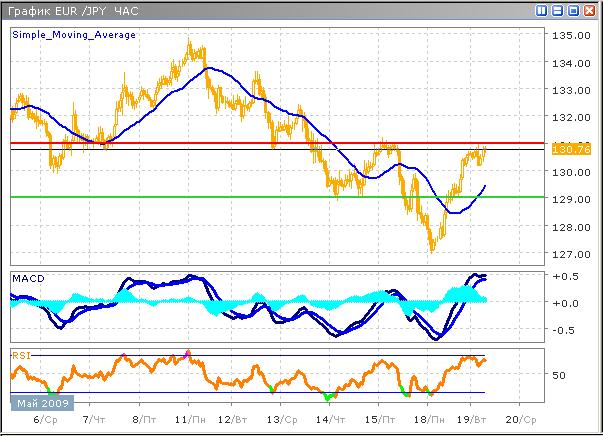This screenshot has height=436, width=603.
Task: Select the red horizontal resistance line
Action: click(250, 143)
